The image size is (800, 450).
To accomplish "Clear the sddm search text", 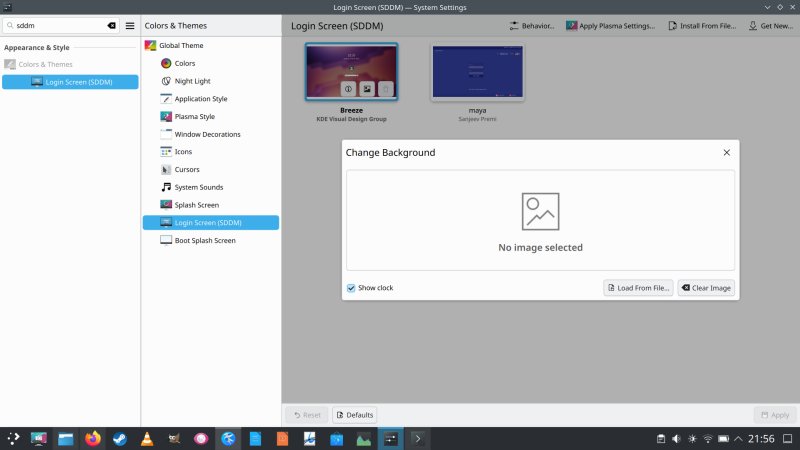I will tap(111, 26).
